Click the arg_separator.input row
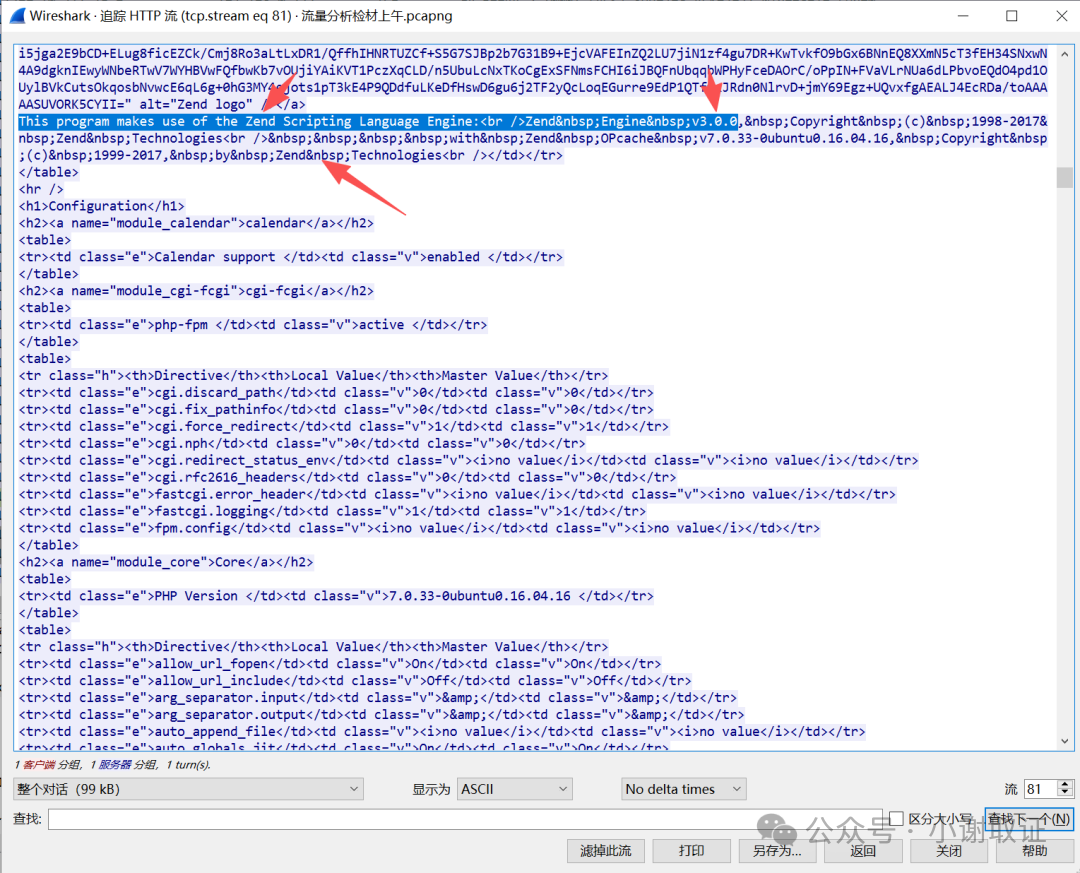The image size is (1080, 873). (x=377, y=698)
